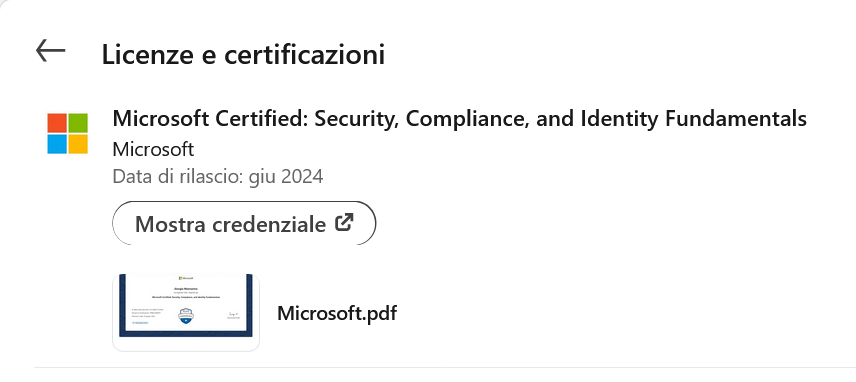Click the credential details lines in the certificate

click(x=147, y=313)
